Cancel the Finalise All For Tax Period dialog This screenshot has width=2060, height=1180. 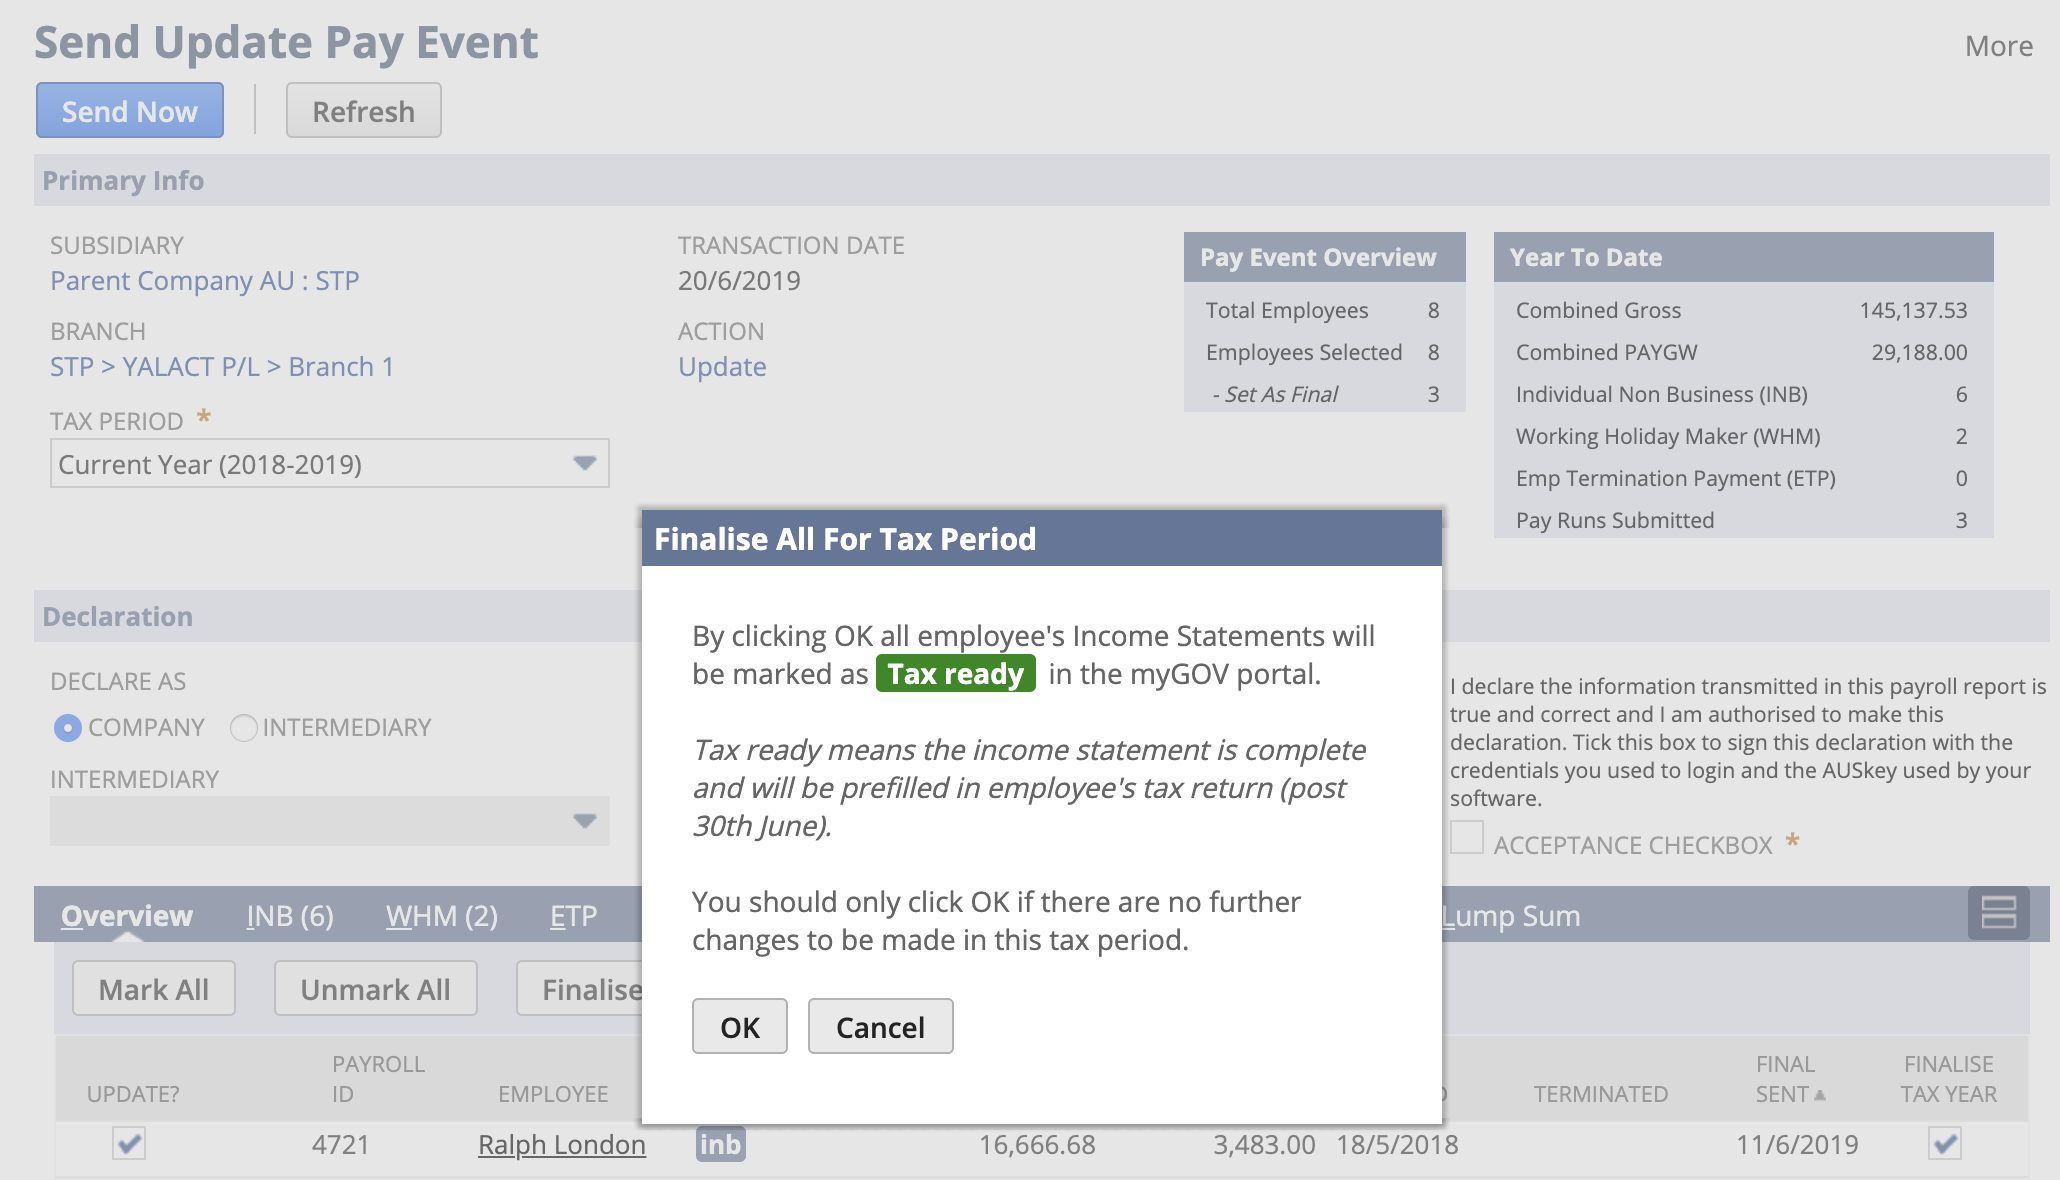(879, 1026)
